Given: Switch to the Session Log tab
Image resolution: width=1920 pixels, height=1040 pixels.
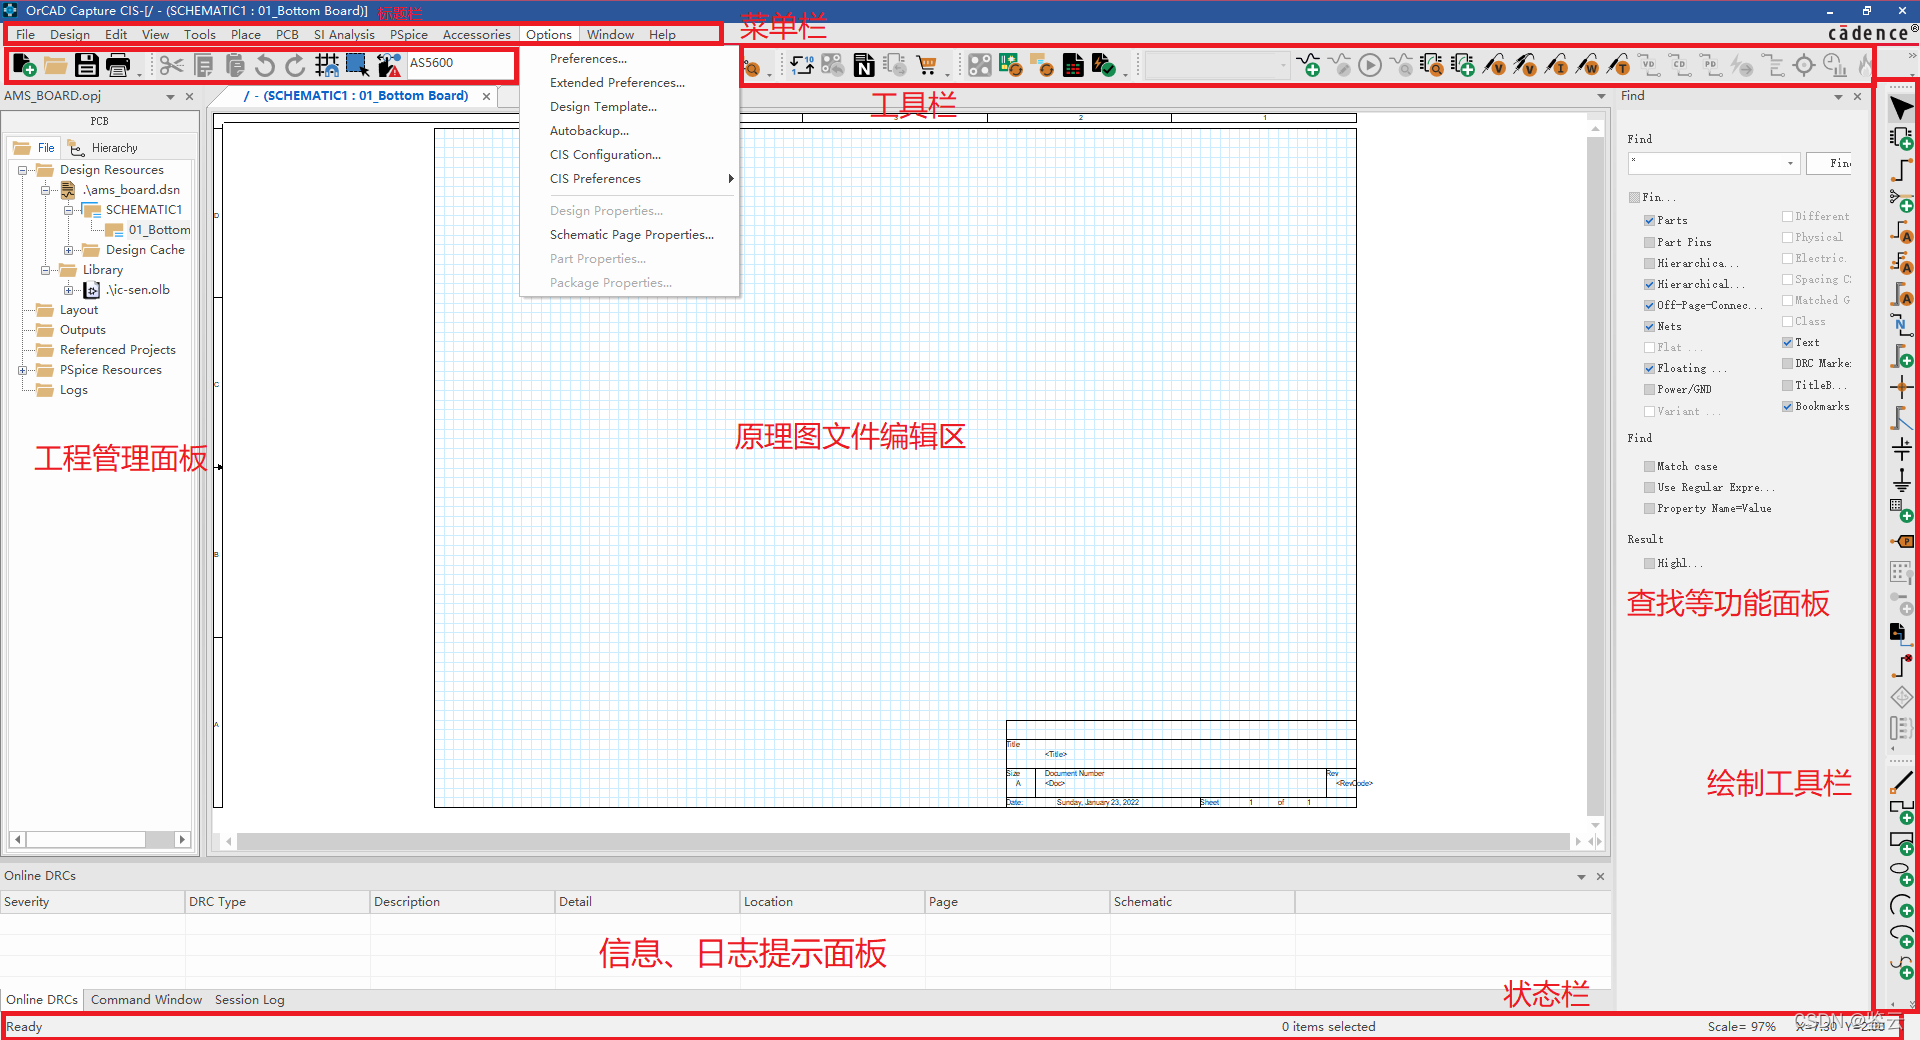Looking at the screenshot, I should [249, 999].
